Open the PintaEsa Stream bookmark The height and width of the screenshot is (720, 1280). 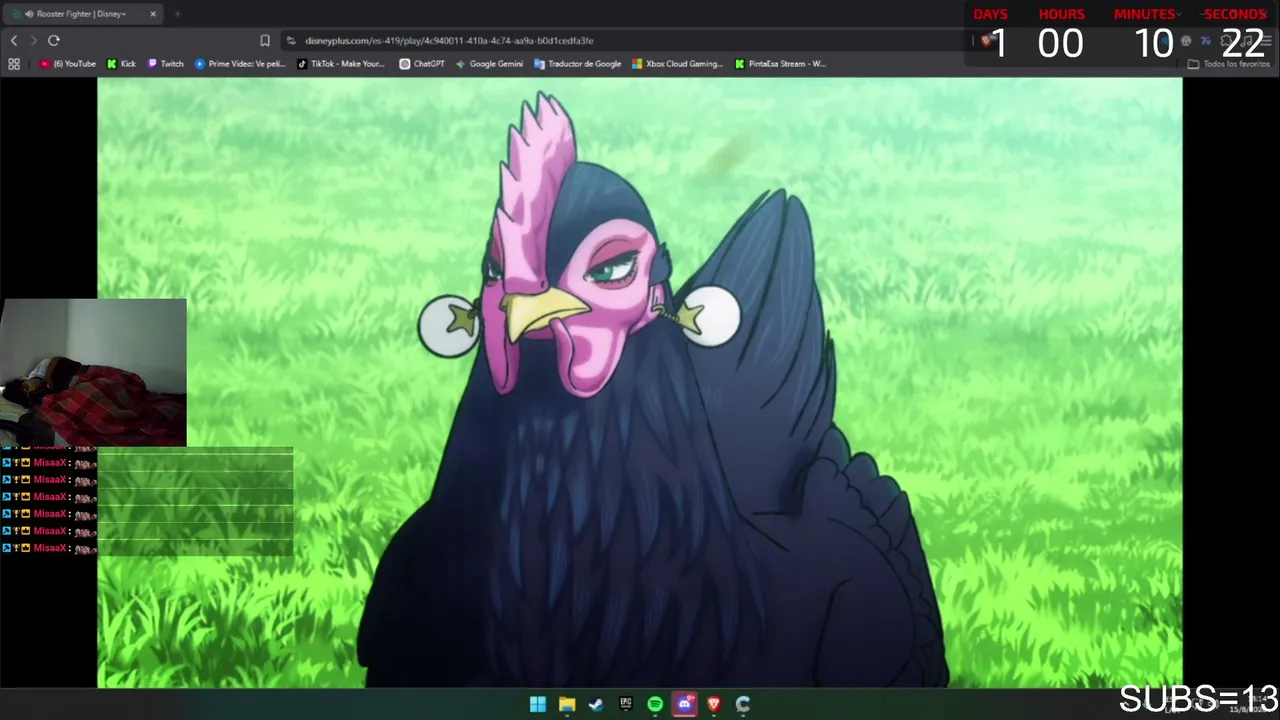click(780, 64)
